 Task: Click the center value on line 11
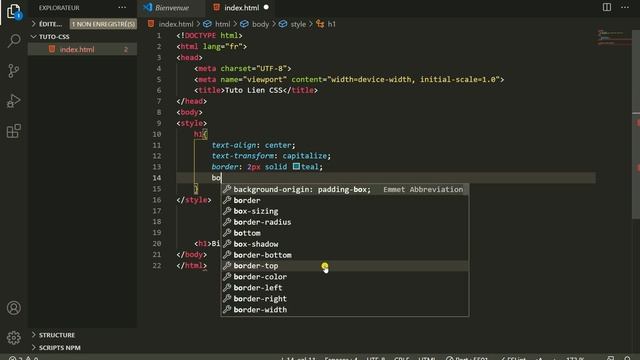coord(278,145)
